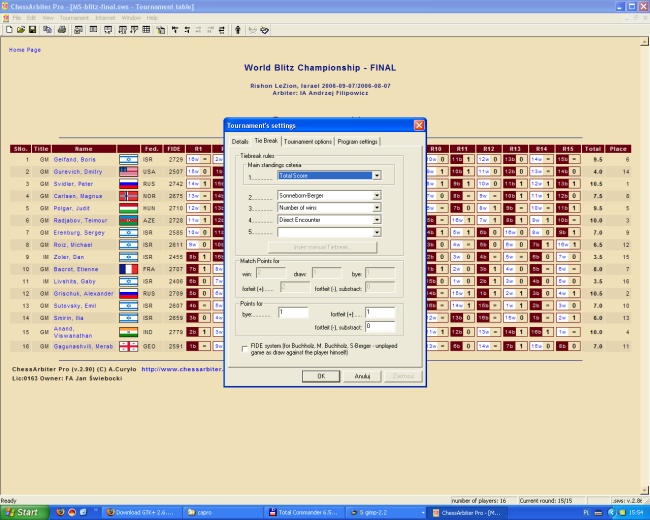The image size is (650, 520).
Task: Click the France flag in Bacrot's row
Action: pos(129,269)
